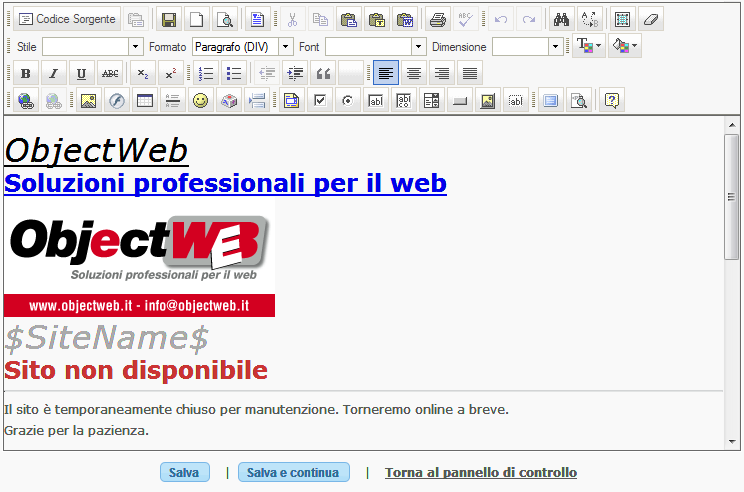This screenshot has height=492, width=744.
Task: Click the Paste clipboard icon
Action: 349,19
